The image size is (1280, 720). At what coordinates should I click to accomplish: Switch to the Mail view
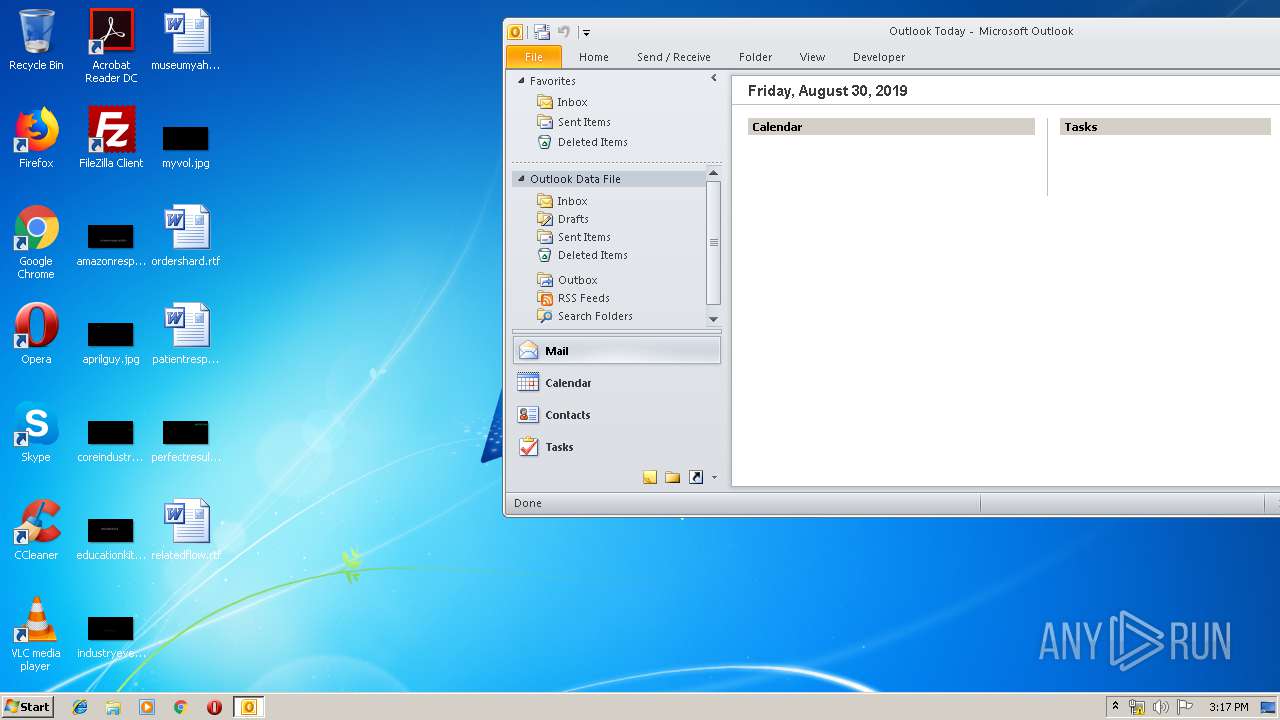pos(616,351)
